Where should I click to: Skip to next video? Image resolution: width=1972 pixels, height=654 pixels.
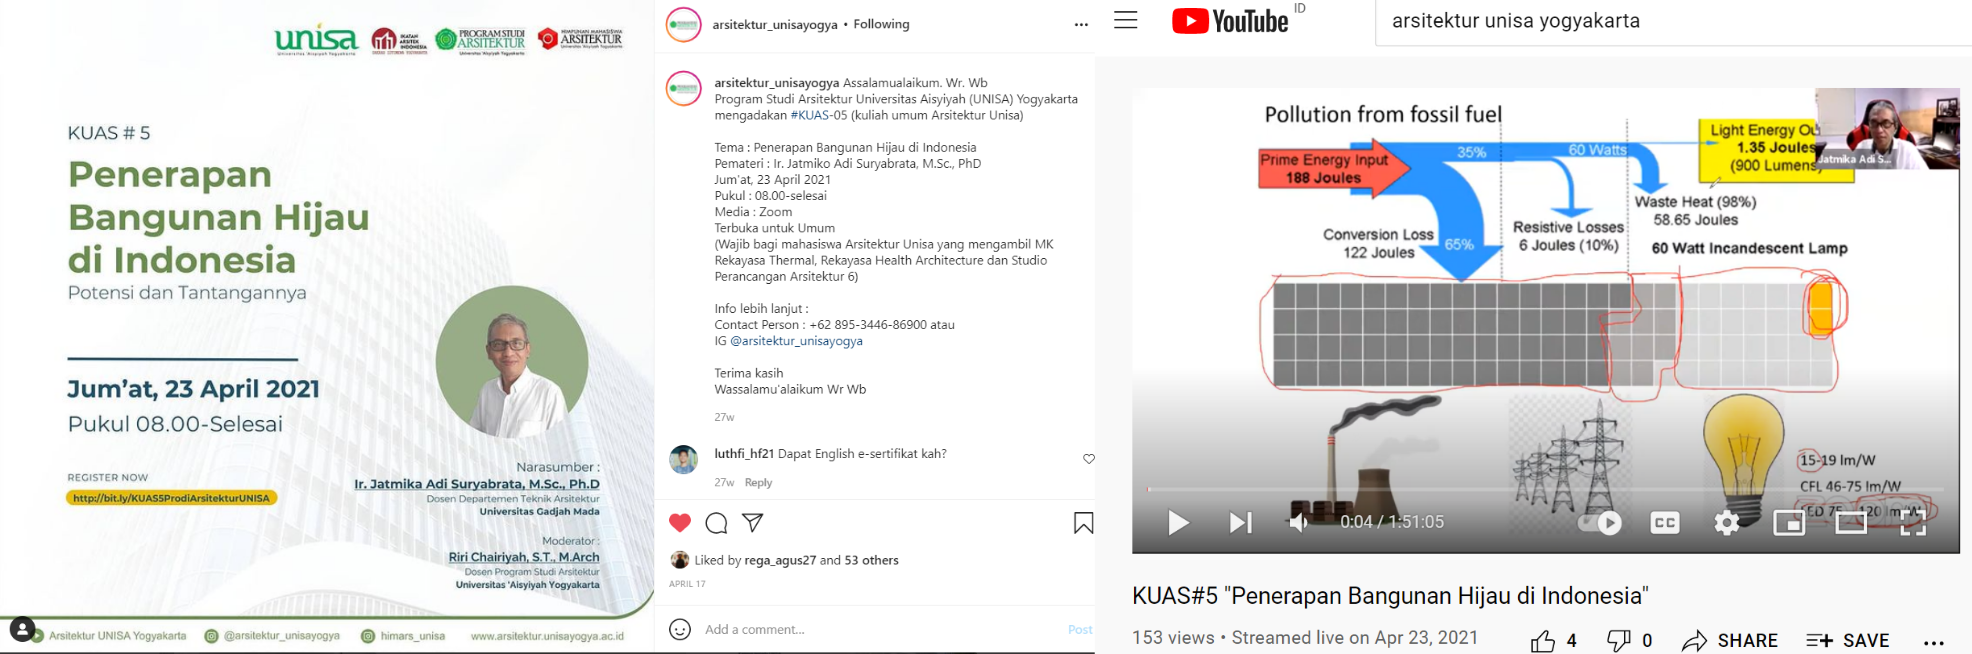click(1240, 522)
